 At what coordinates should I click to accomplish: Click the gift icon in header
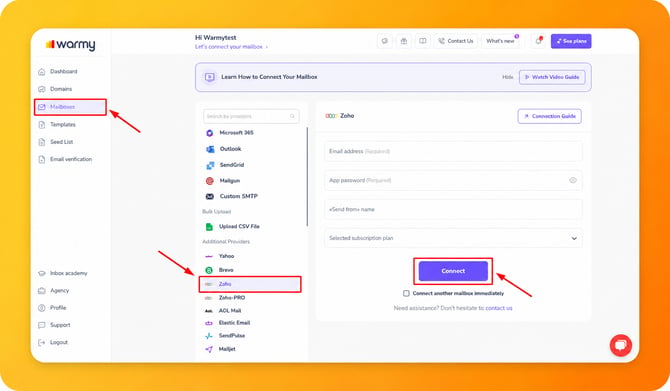coord(404,41)
